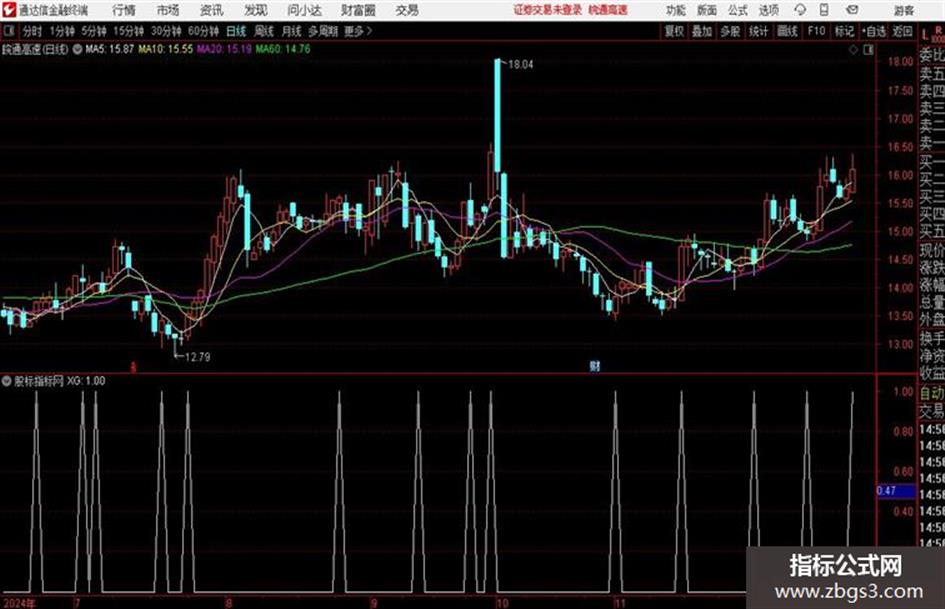The image size is (945, 609).
Task: Switch to the 月线 monthly tab
Action: point(292,31)
